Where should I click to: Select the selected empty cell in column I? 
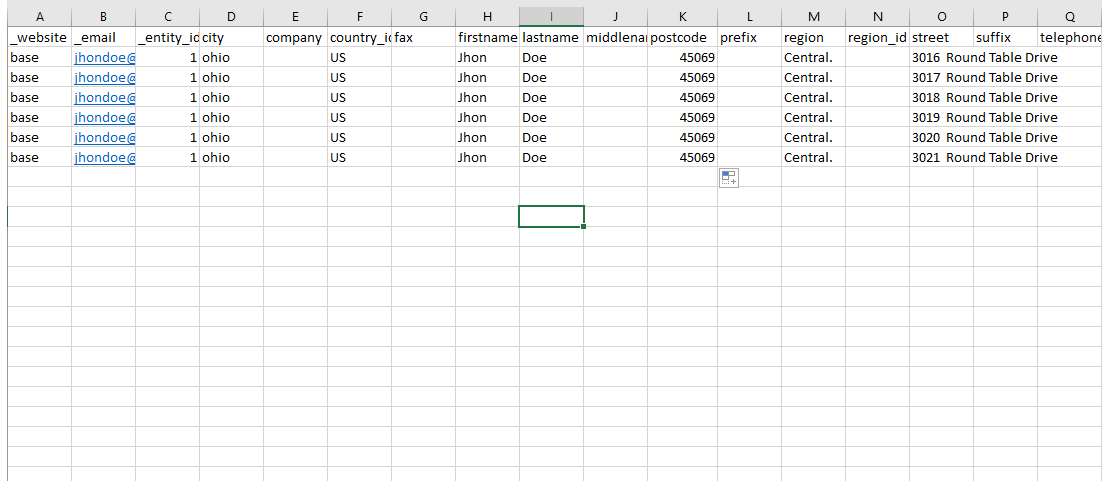[551, 217]
